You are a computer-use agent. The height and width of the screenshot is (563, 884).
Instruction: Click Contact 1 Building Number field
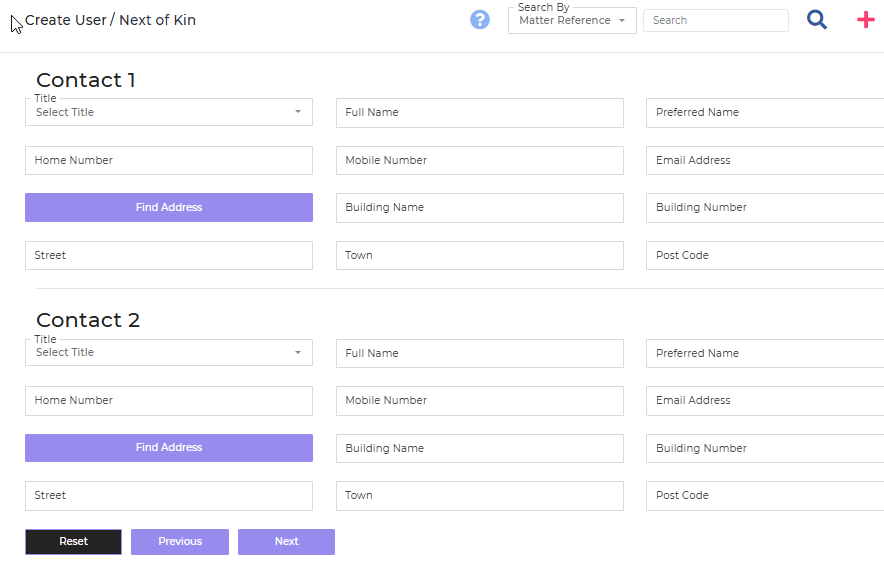click(x=765, y=208)
